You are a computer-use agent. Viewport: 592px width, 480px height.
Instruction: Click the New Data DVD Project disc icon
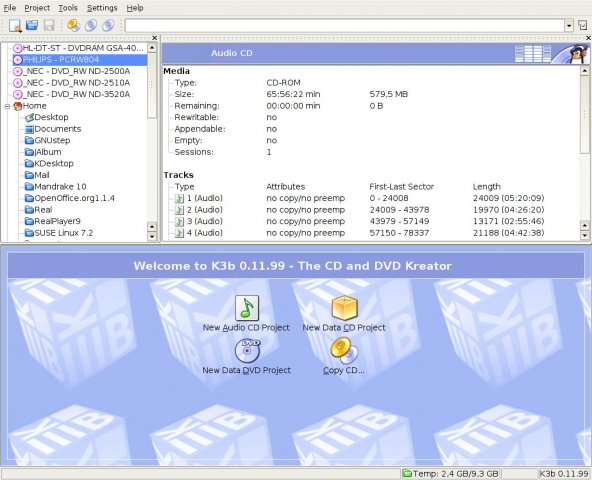click(x=247, y=350)
